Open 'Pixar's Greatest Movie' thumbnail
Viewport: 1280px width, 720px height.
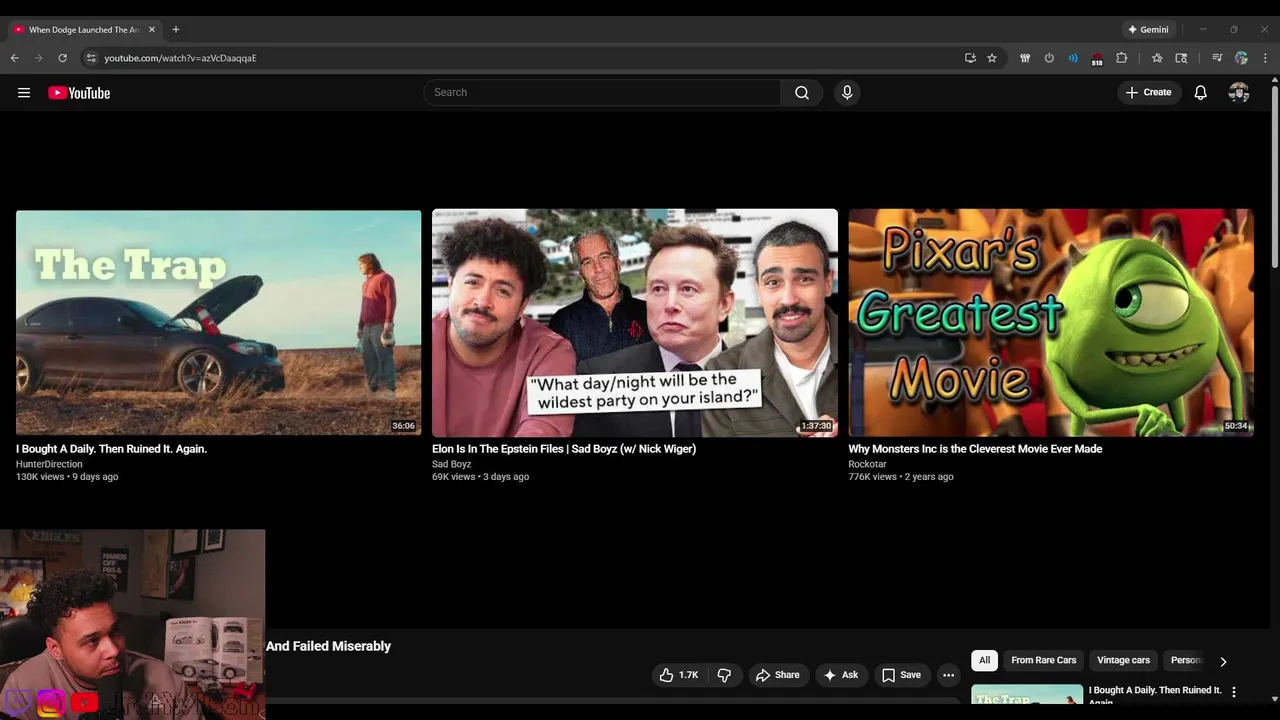tap(1051, 322)
